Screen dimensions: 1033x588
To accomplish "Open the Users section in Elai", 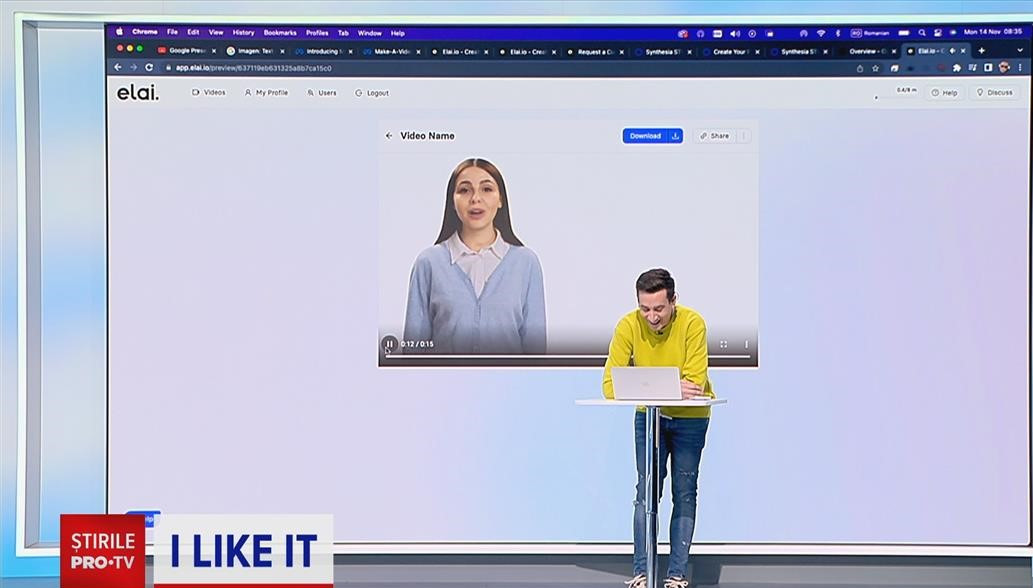I will (x=322, y=92).
